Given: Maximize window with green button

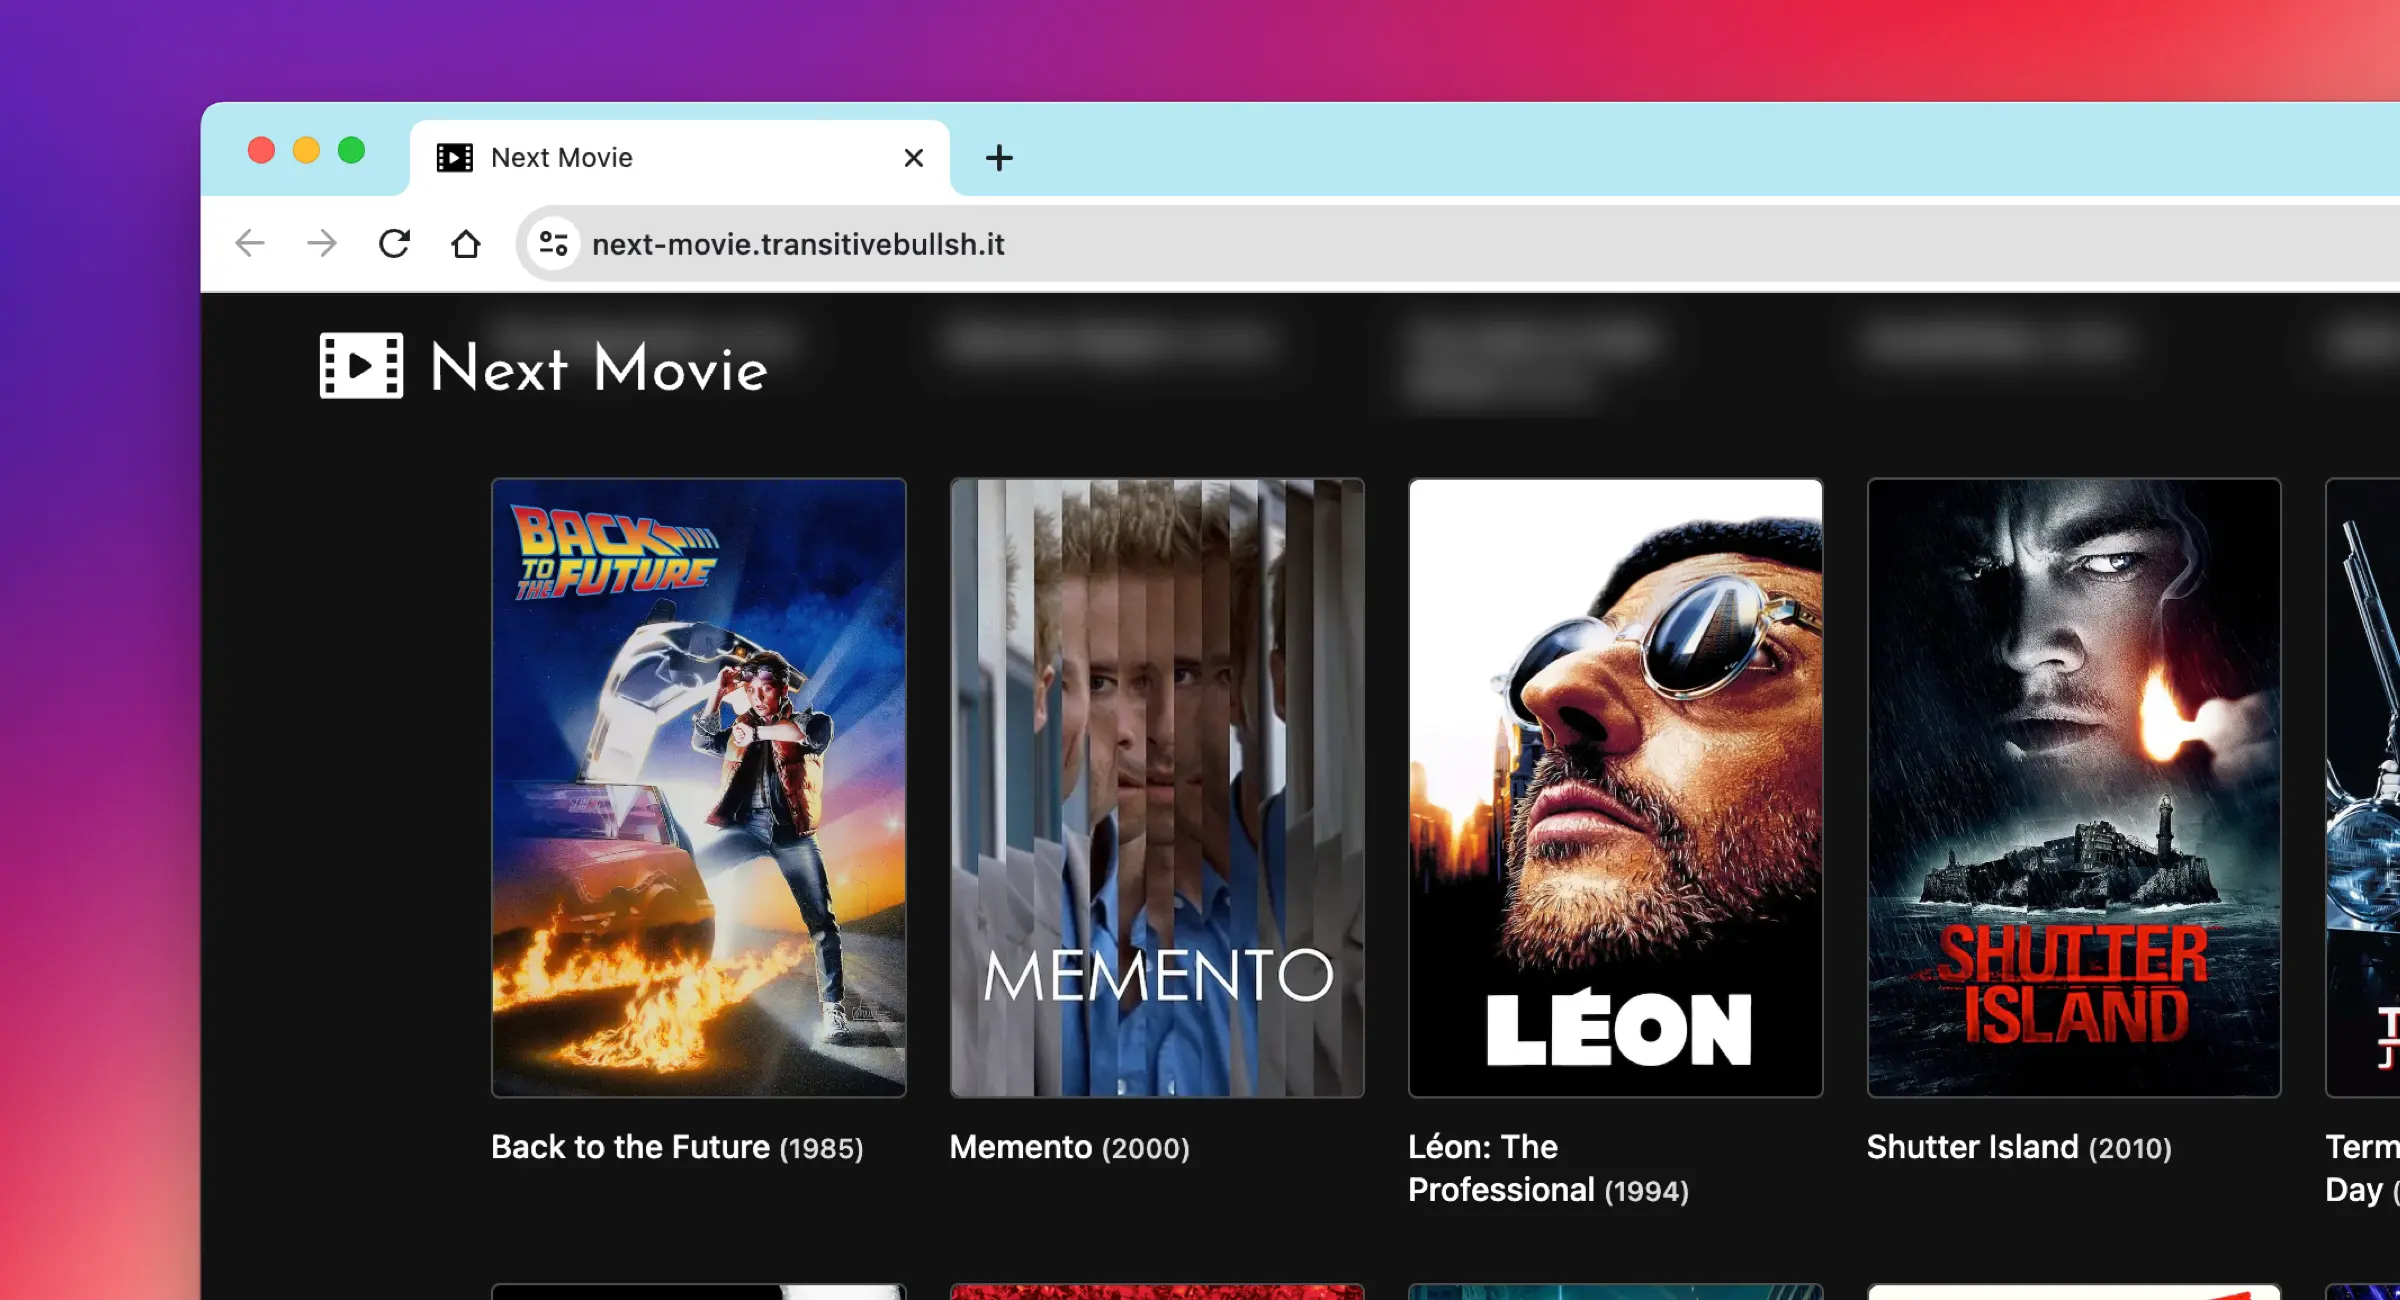Looking at the screenshot, I should click(351, 150).
